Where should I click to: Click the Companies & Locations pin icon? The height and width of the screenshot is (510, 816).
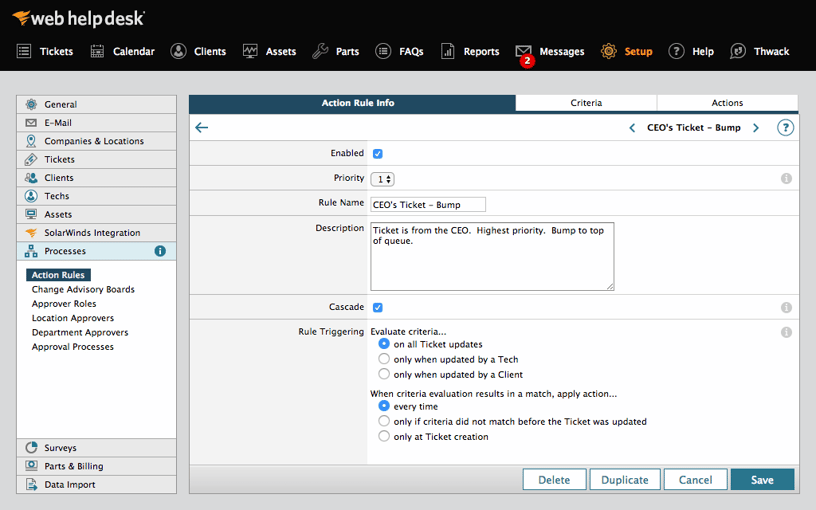(31, 141)
